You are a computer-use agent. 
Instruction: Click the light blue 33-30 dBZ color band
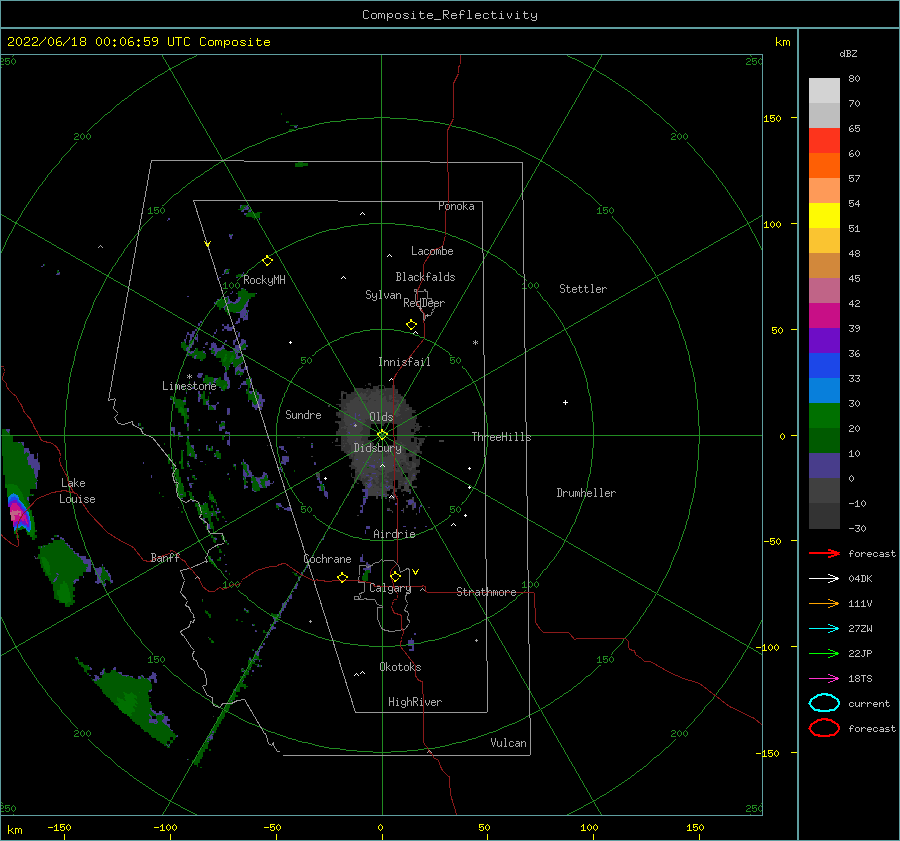[824, 391]
